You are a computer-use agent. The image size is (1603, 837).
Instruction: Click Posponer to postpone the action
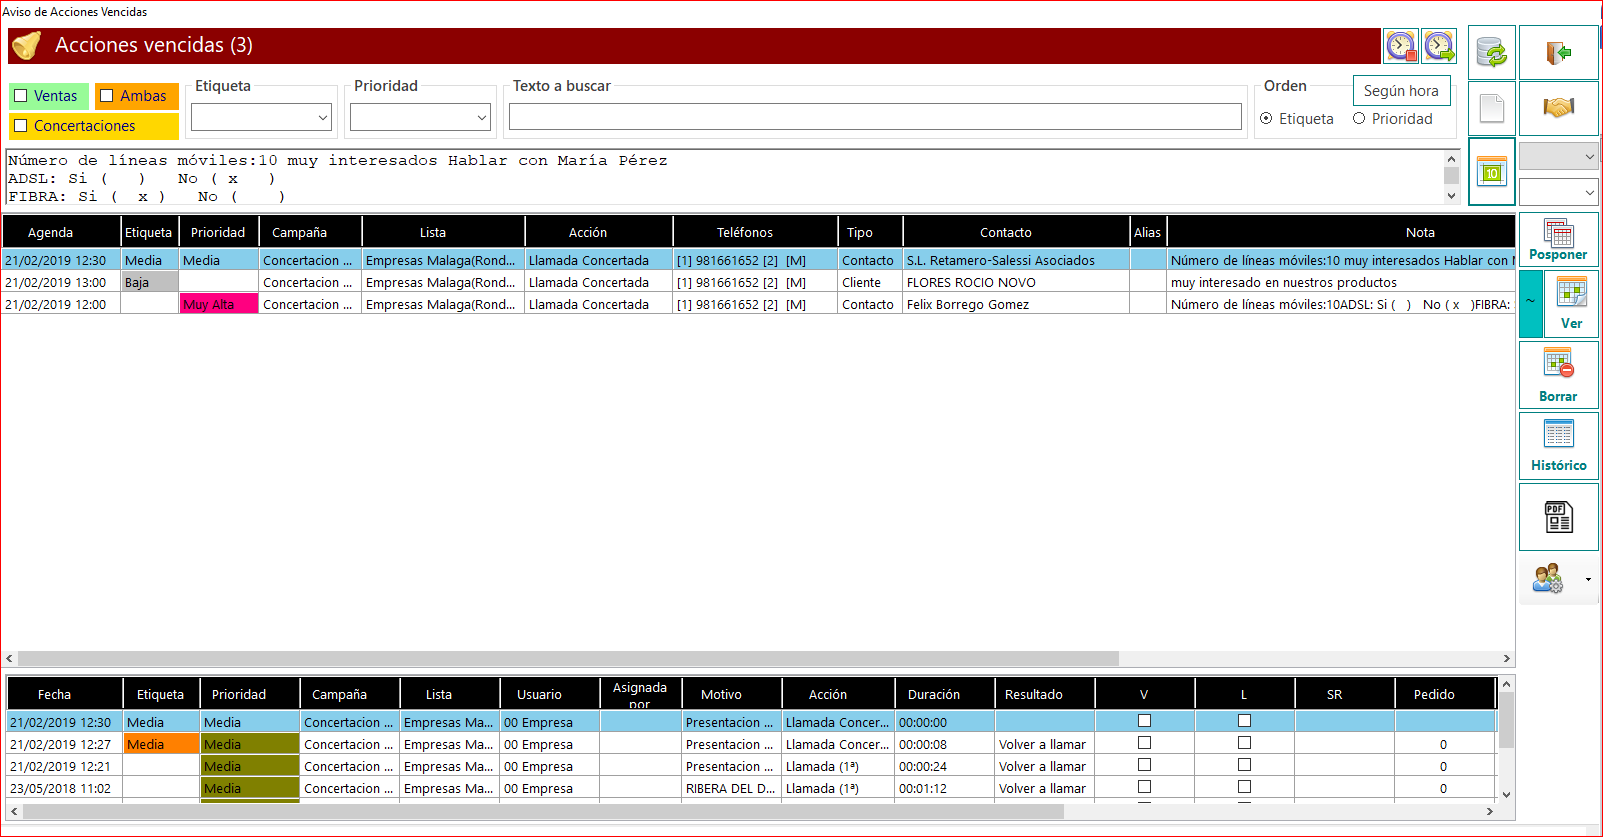[1558, 239]
